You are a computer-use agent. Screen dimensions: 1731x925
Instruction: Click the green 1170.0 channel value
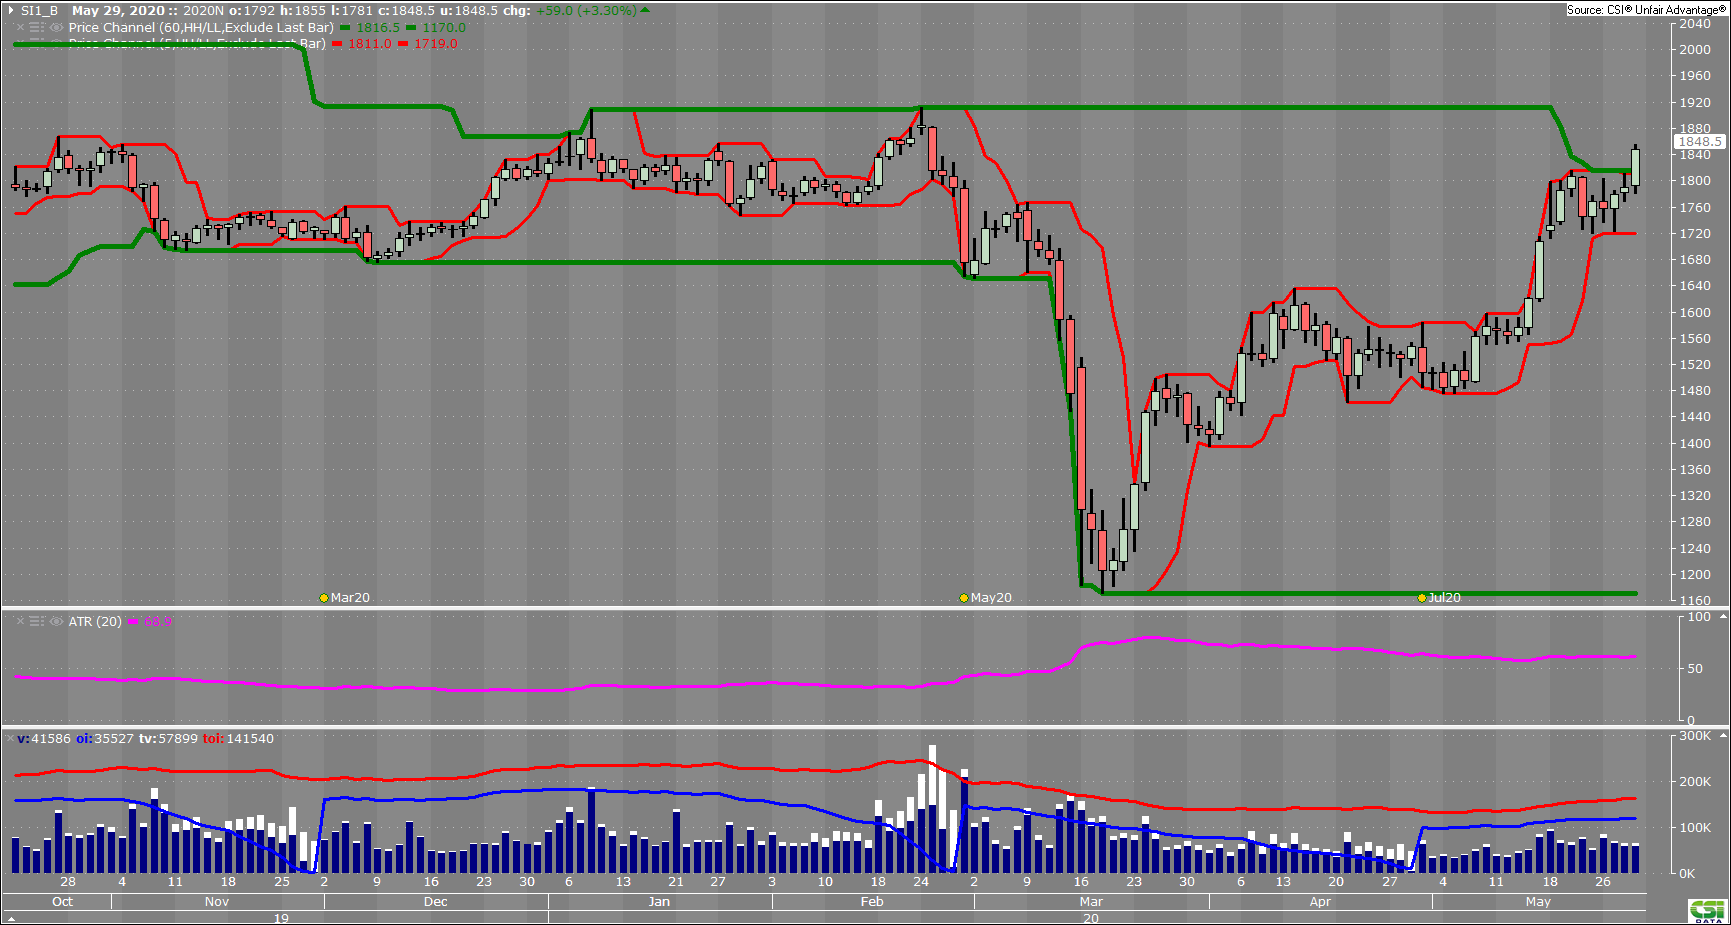pos(444,28)
